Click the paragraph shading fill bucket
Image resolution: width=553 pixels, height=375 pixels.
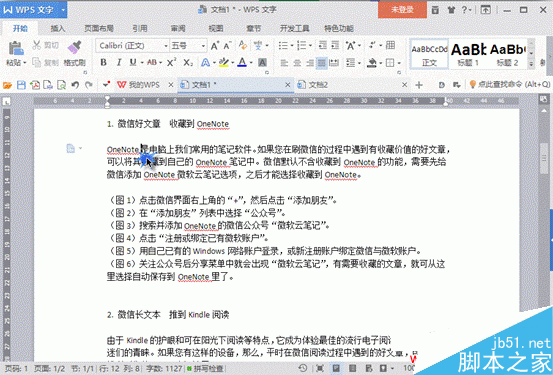pyautogui.click(x=372, y=63)
